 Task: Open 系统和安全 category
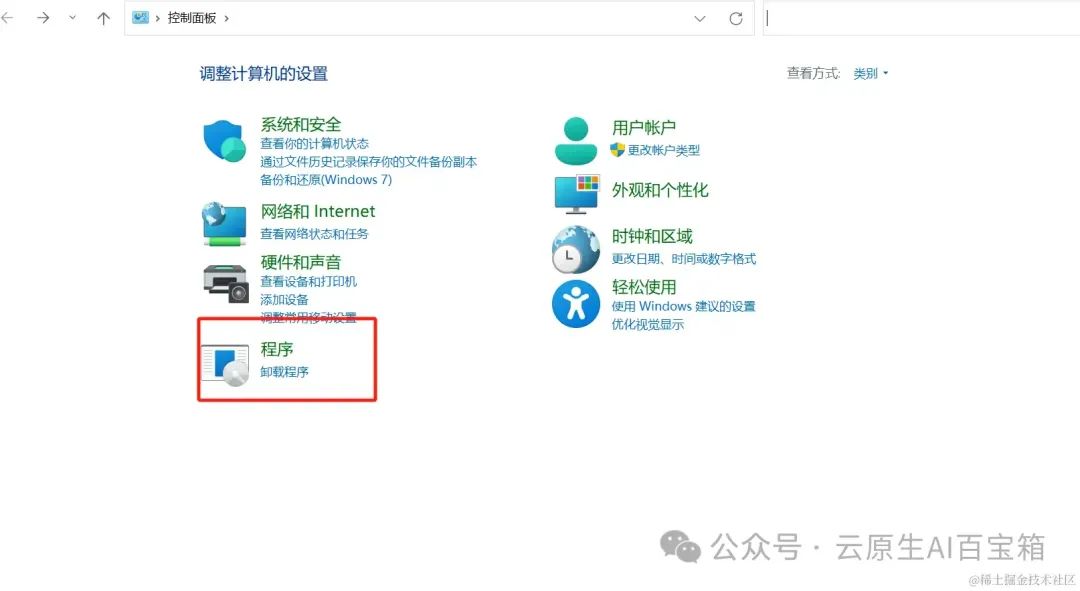coord(300,125)
